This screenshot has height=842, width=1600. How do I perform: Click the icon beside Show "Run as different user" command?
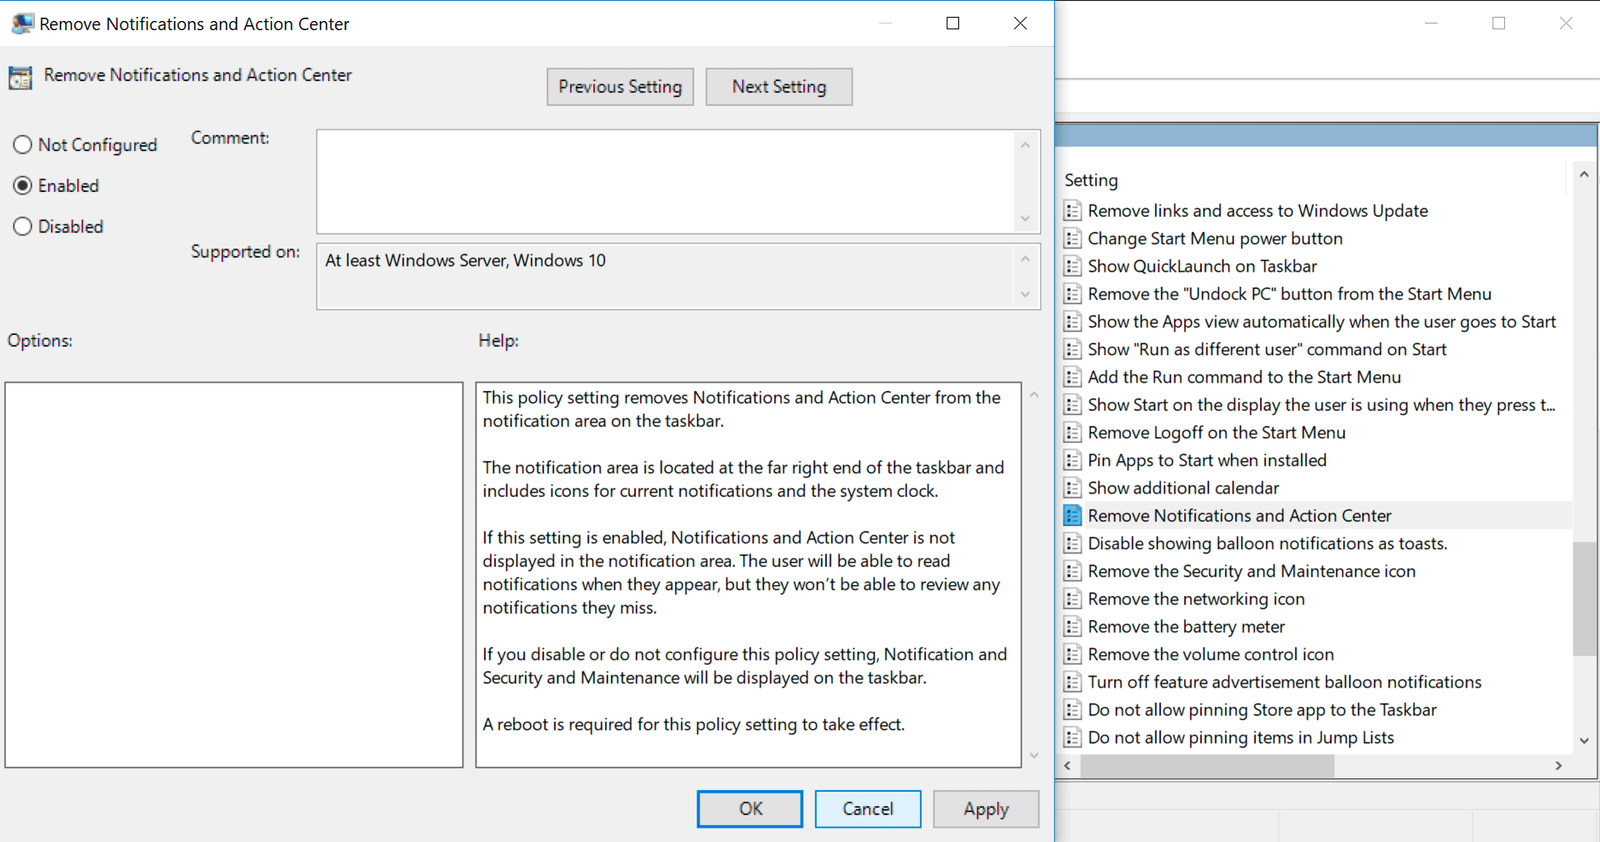[x=1072, y=349]
